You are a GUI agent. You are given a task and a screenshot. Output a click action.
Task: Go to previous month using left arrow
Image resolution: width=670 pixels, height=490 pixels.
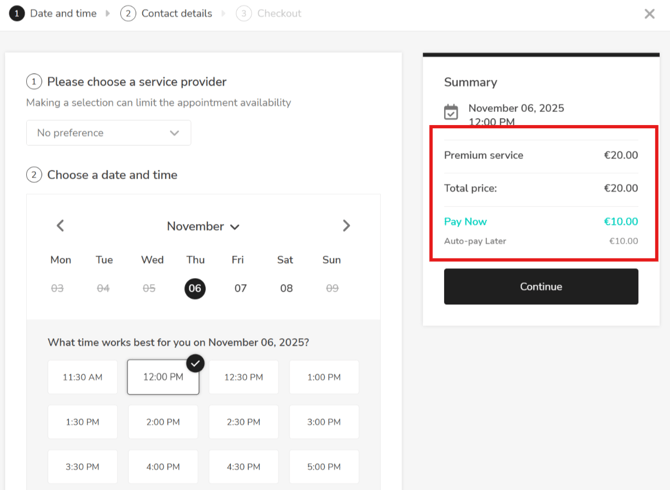60,226
